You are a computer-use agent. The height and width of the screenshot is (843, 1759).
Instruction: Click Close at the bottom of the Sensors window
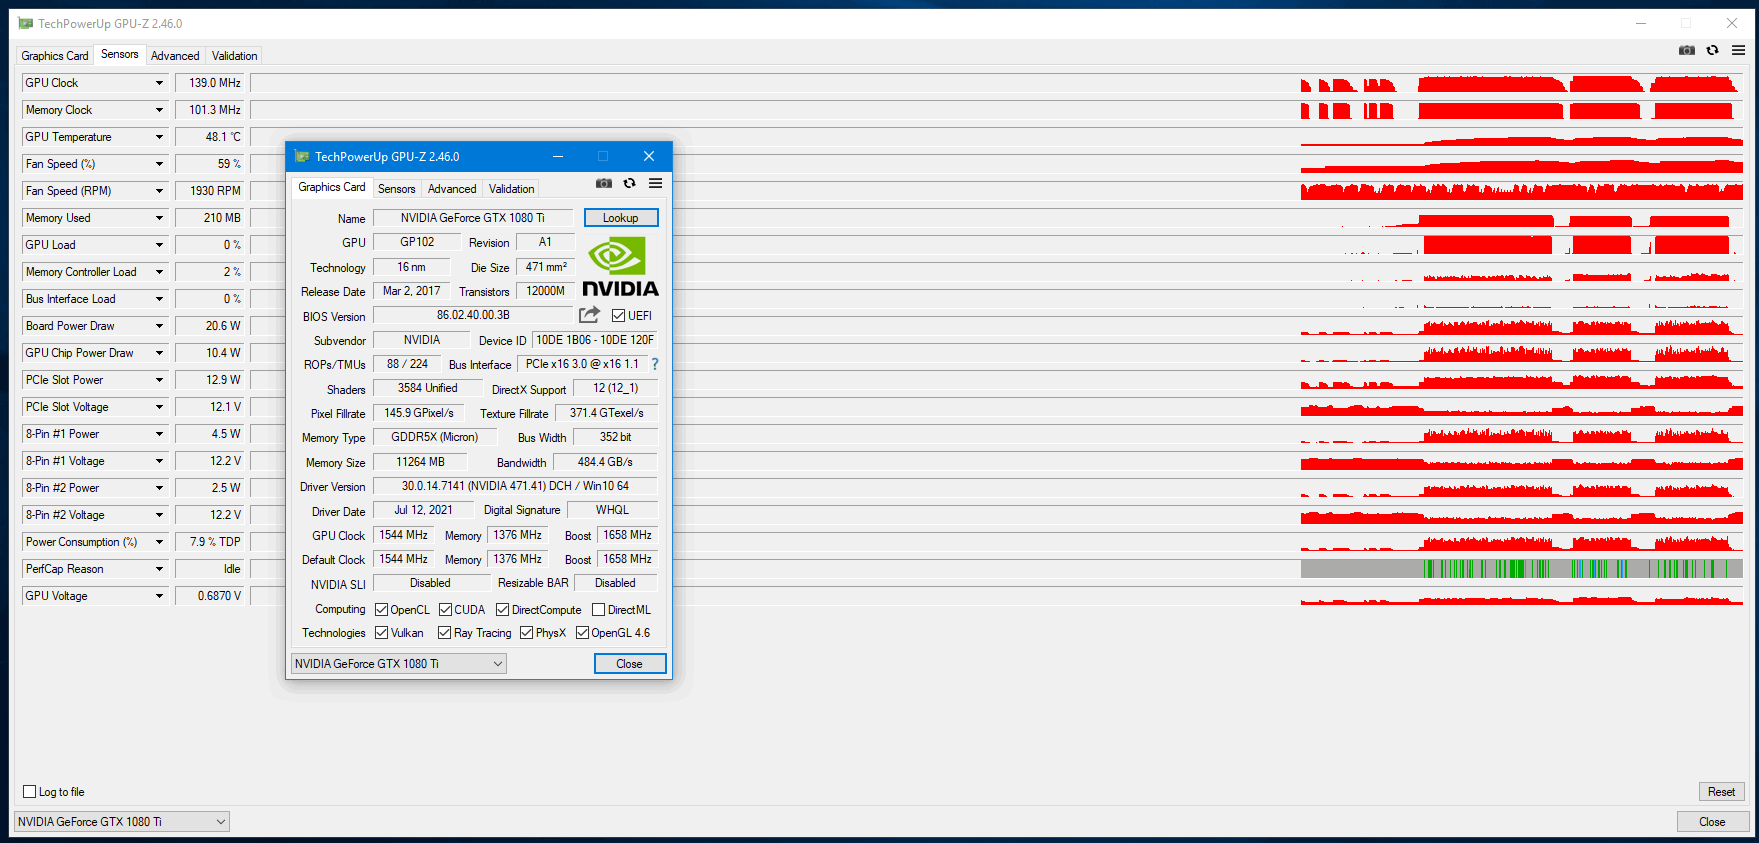pos(1713,822)
